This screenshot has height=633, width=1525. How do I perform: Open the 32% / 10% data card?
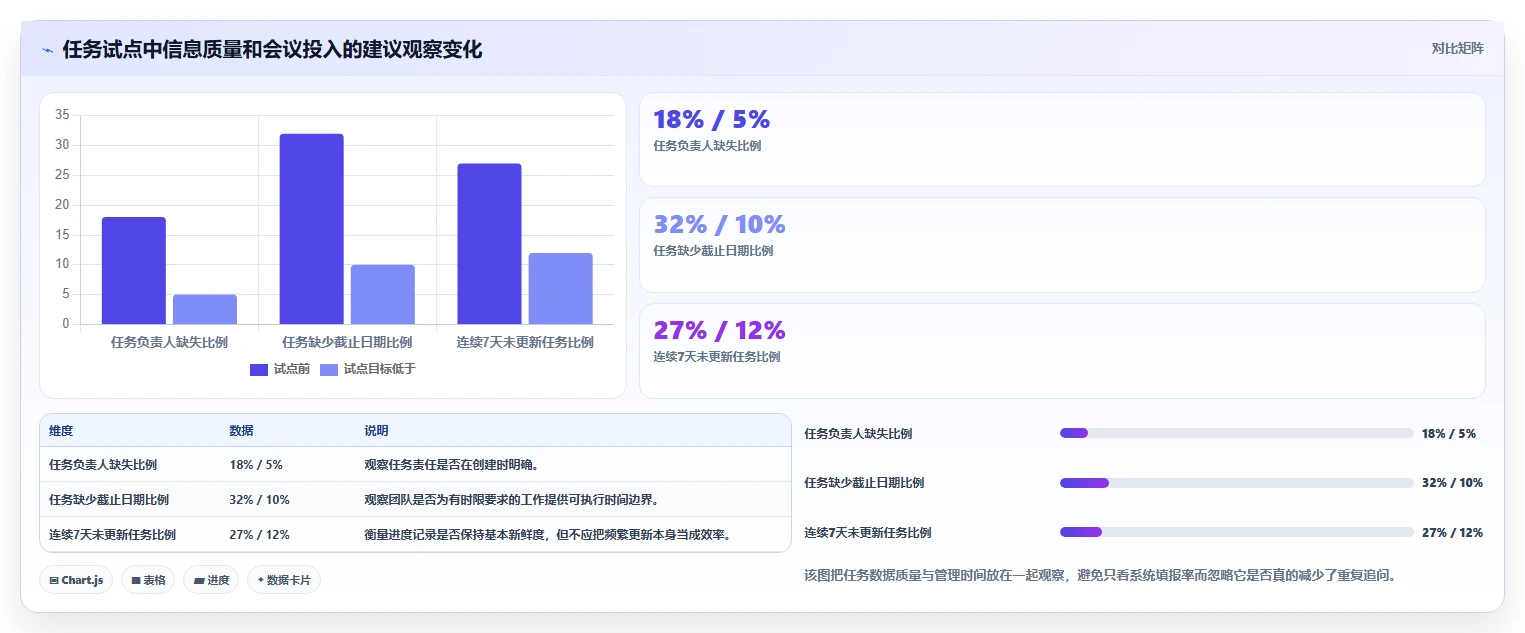tap(1062, 245)
